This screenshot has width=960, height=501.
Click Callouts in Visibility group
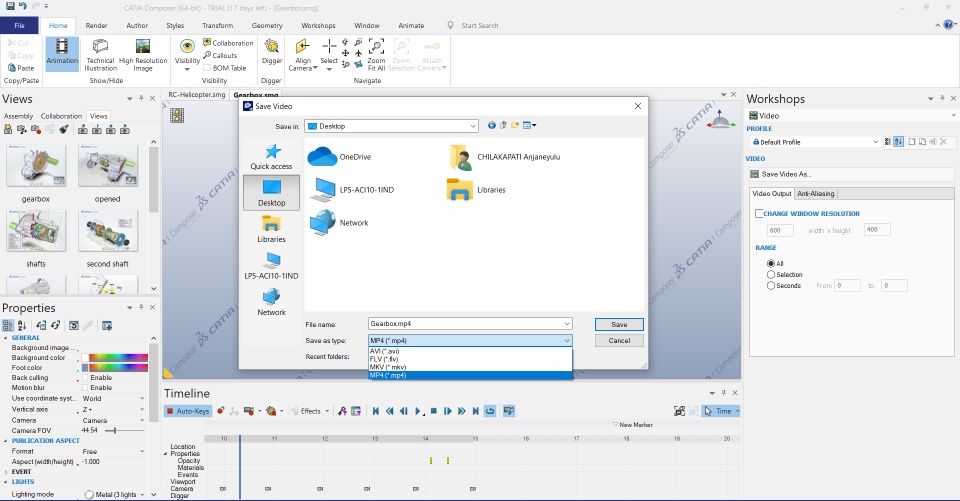(x=220, y=55)
